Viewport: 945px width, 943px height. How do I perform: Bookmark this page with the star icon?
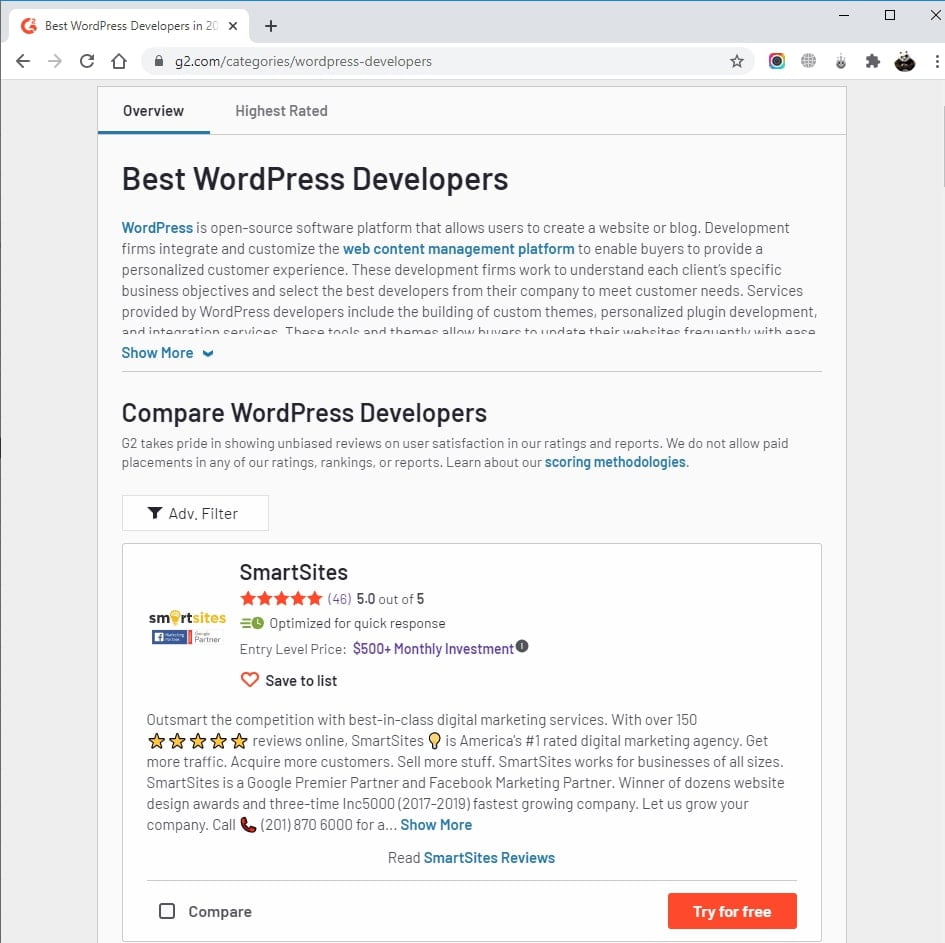click(736, 61)
